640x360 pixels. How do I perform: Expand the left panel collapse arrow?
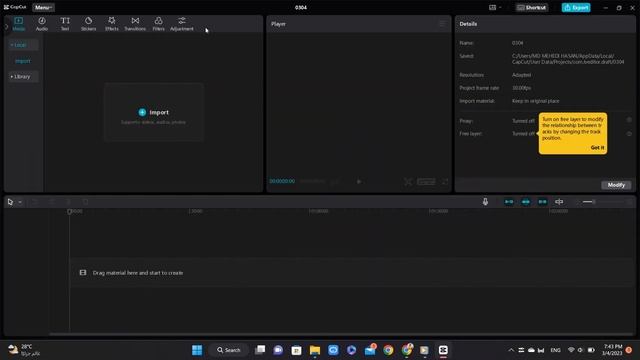[x=6, y=27]
